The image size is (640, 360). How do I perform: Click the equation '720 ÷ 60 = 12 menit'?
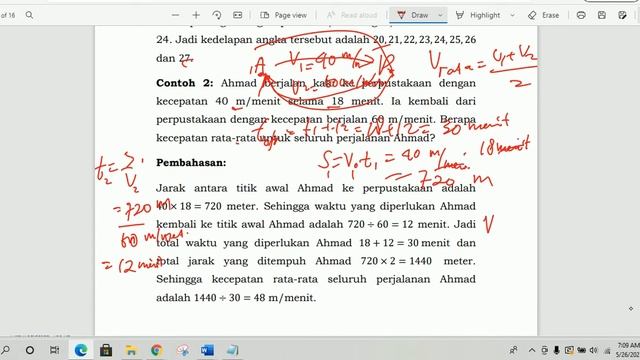point(398,224)
